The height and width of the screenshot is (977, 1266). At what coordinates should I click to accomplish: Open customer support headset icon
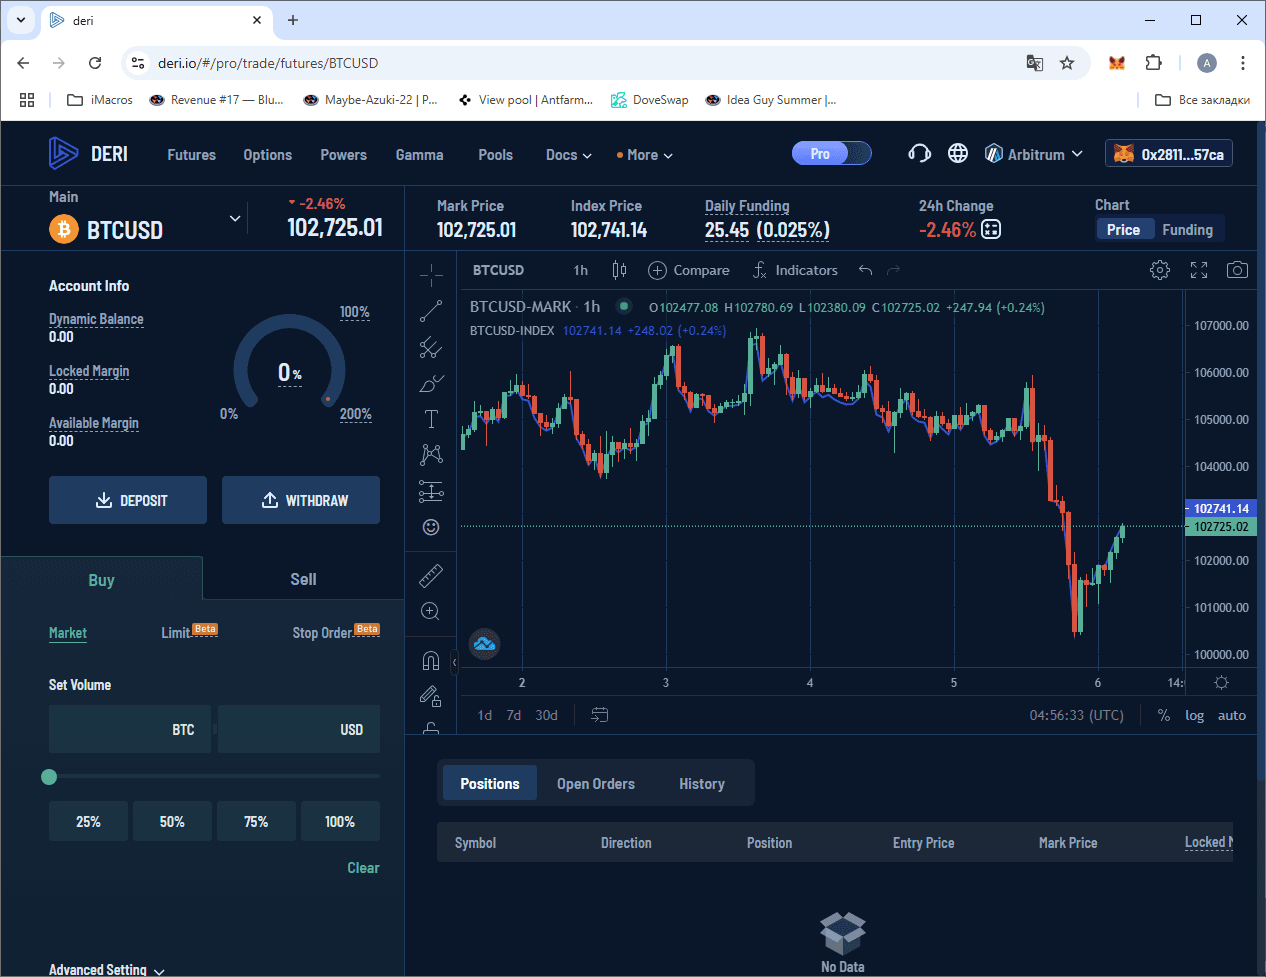919,153
